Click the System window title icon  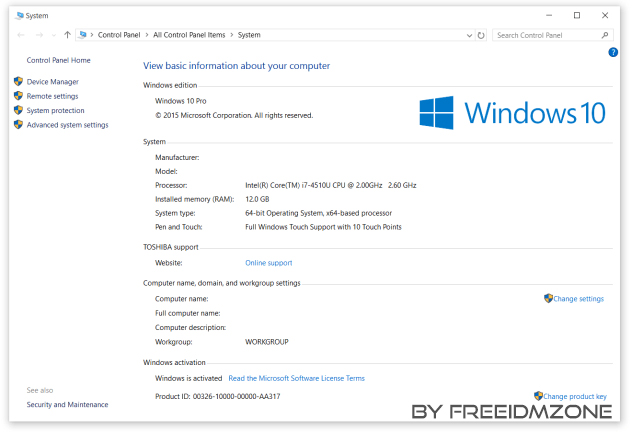click(19, 16)
